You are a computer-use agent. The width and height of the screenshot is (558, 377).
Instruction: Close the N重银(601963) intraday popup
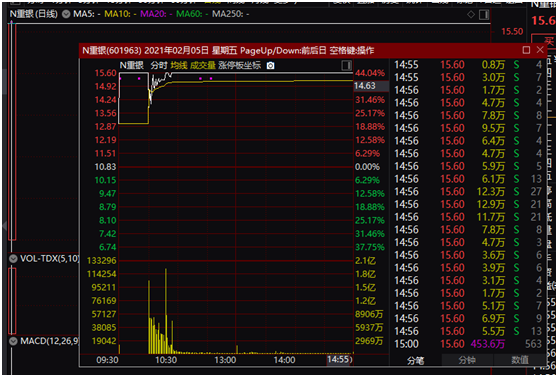click(540, 50)
